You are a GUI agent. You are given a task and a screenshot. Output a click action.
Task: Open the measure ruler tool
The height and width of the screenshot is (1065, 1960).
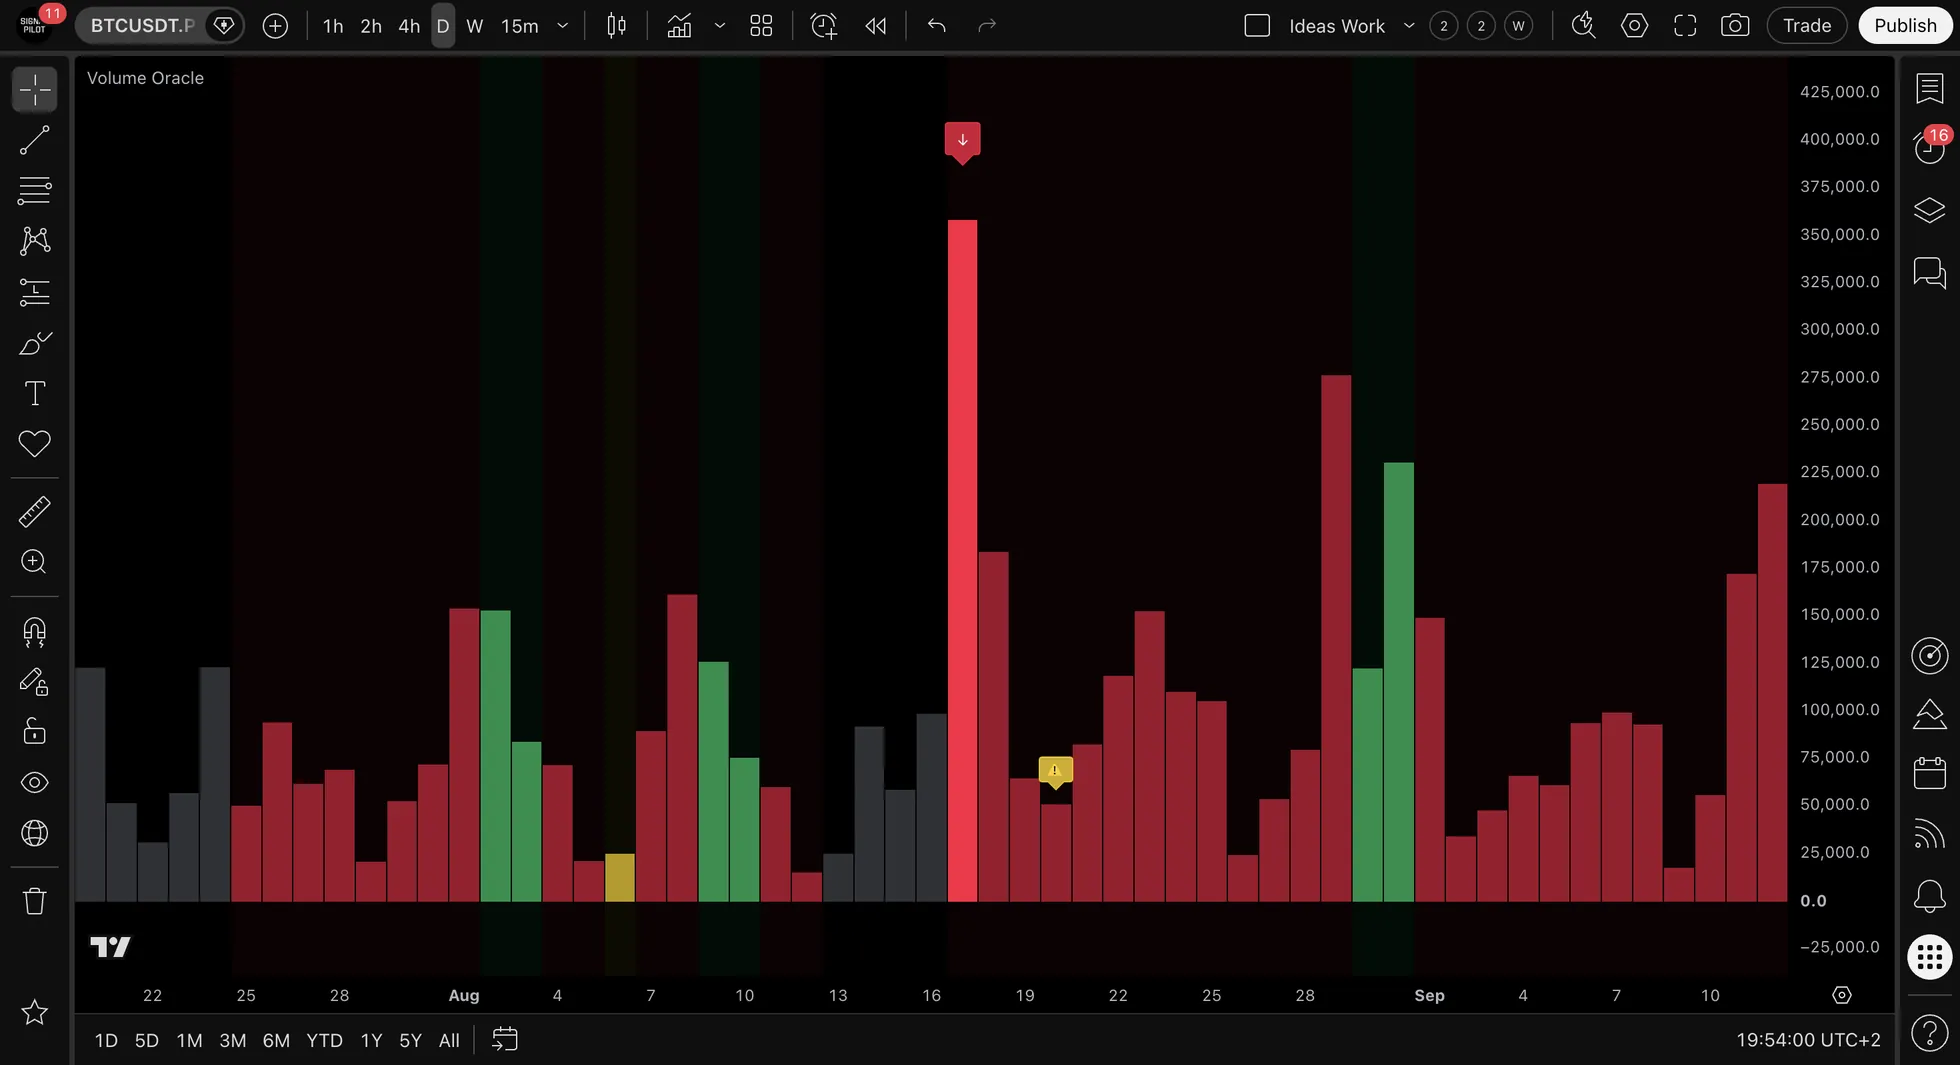pos(35,512)
